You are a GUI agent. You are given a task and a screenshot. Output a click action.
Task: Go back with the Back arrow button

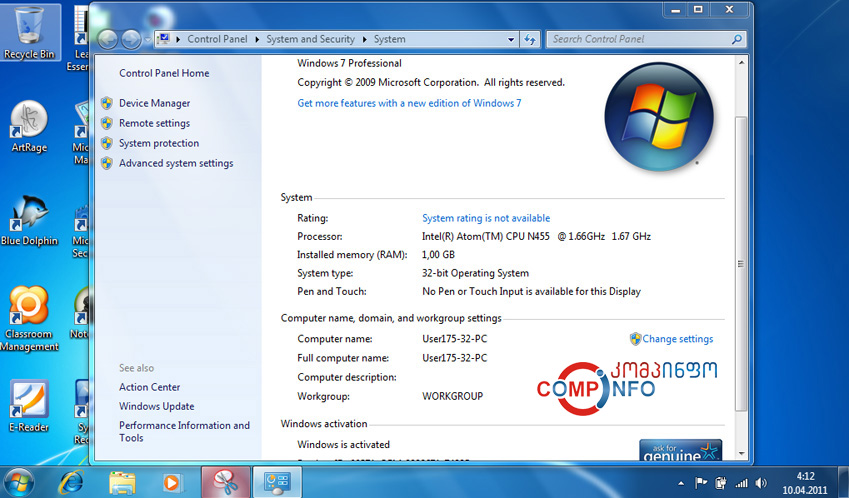click(x=108, y=39)
